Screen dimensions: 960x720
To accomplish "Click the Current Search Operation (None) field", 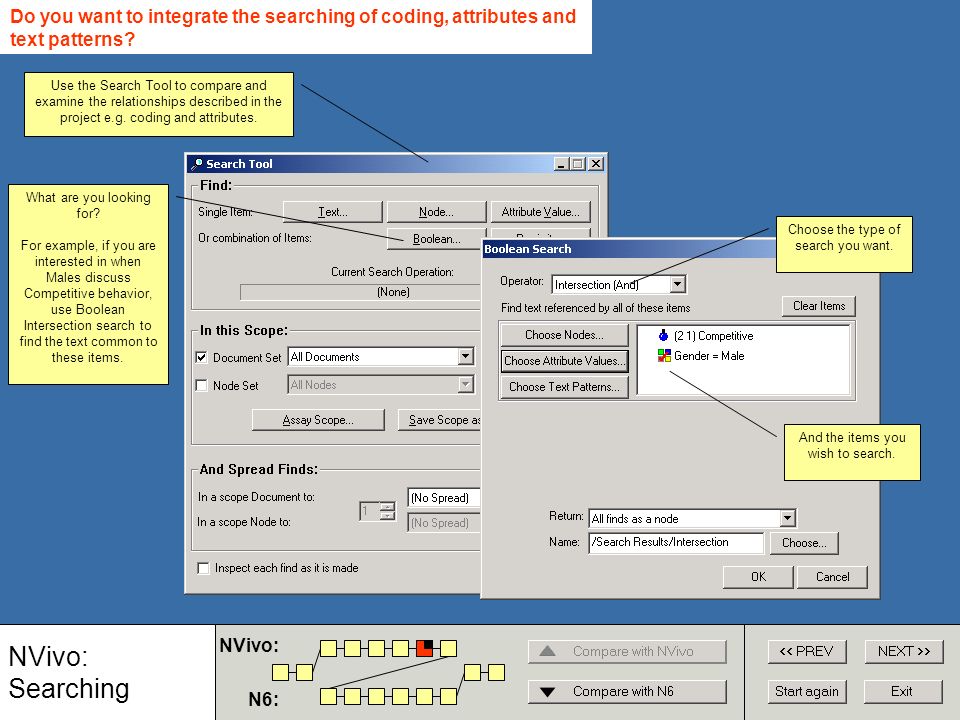I will click(361, 292).
